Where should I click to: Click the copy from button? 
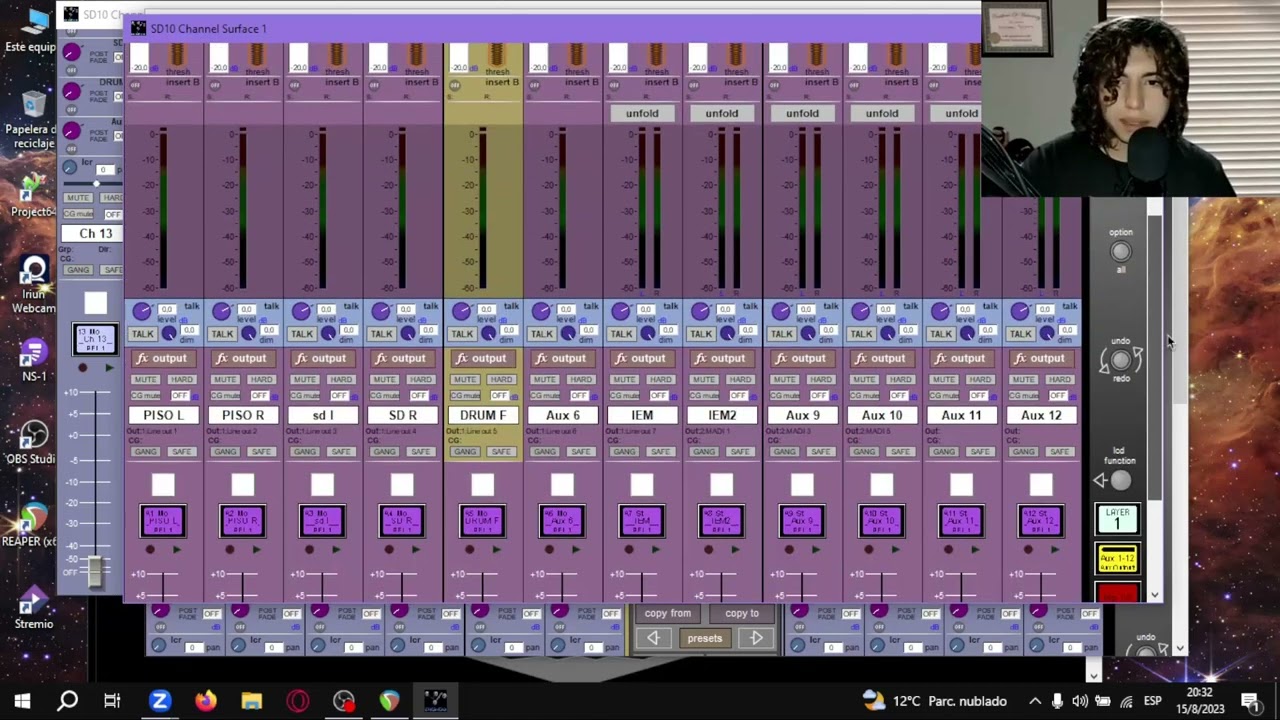667,614
